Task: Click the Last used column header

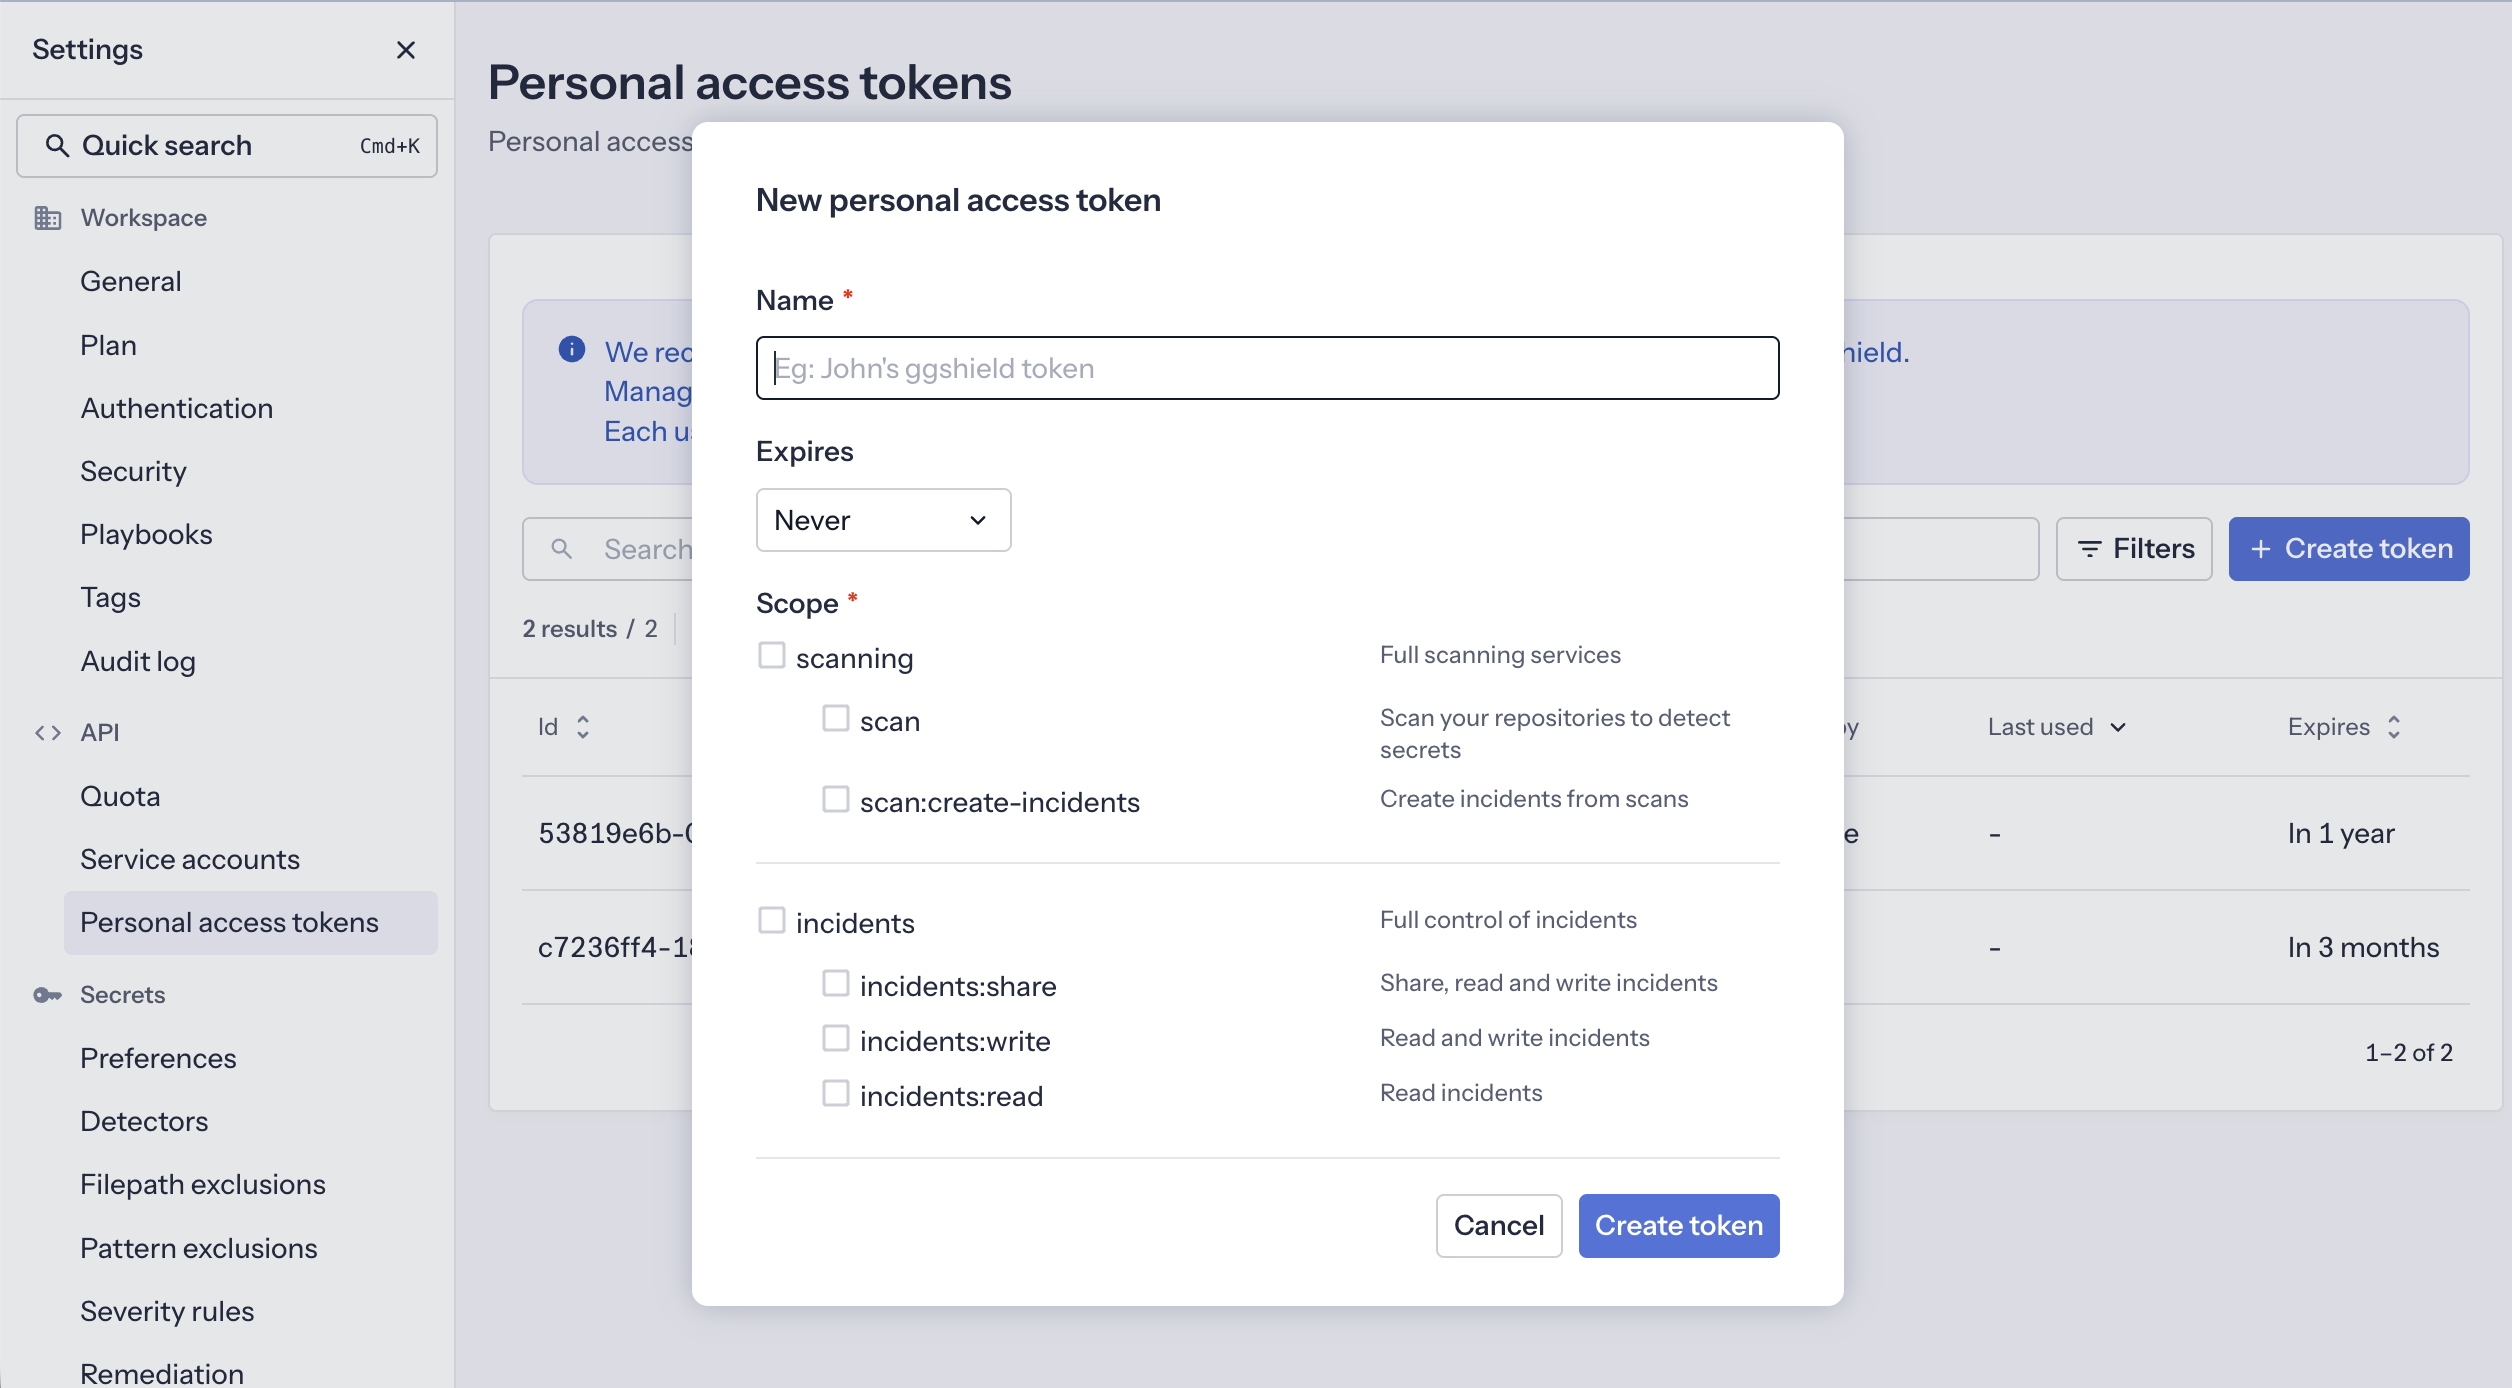Action: 2057,727
